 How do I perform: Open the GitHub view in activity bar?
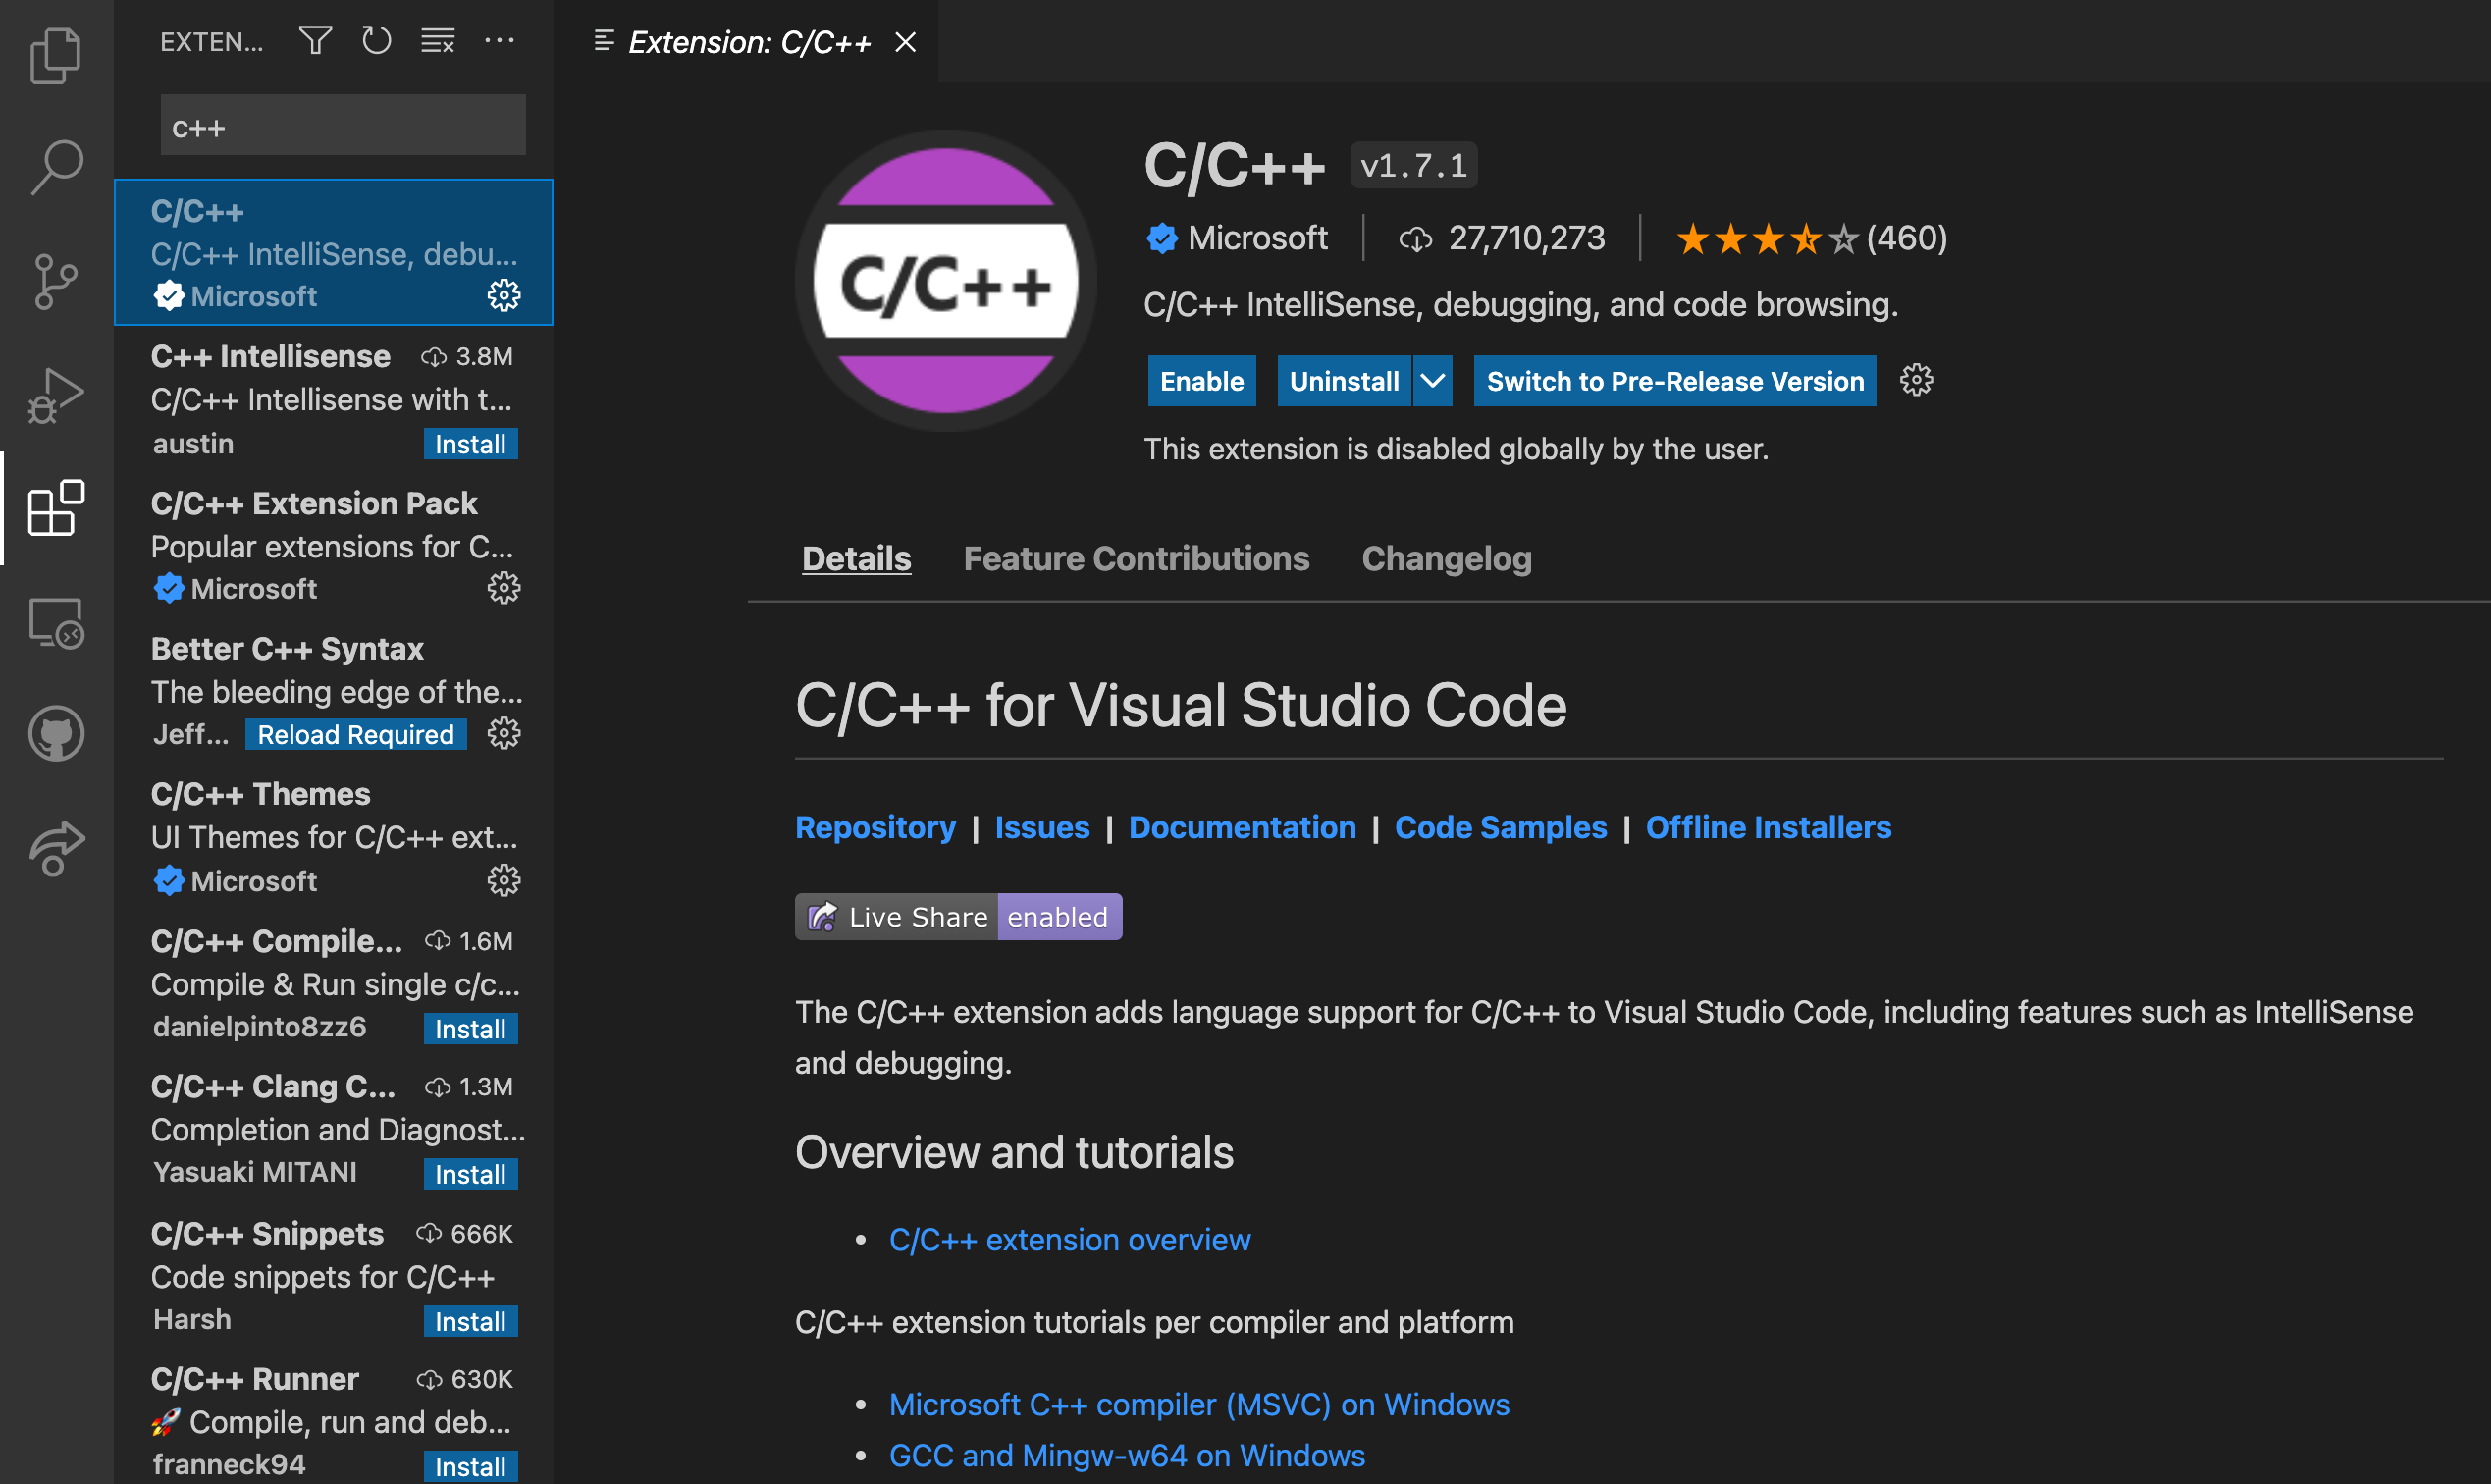[56, 735]
